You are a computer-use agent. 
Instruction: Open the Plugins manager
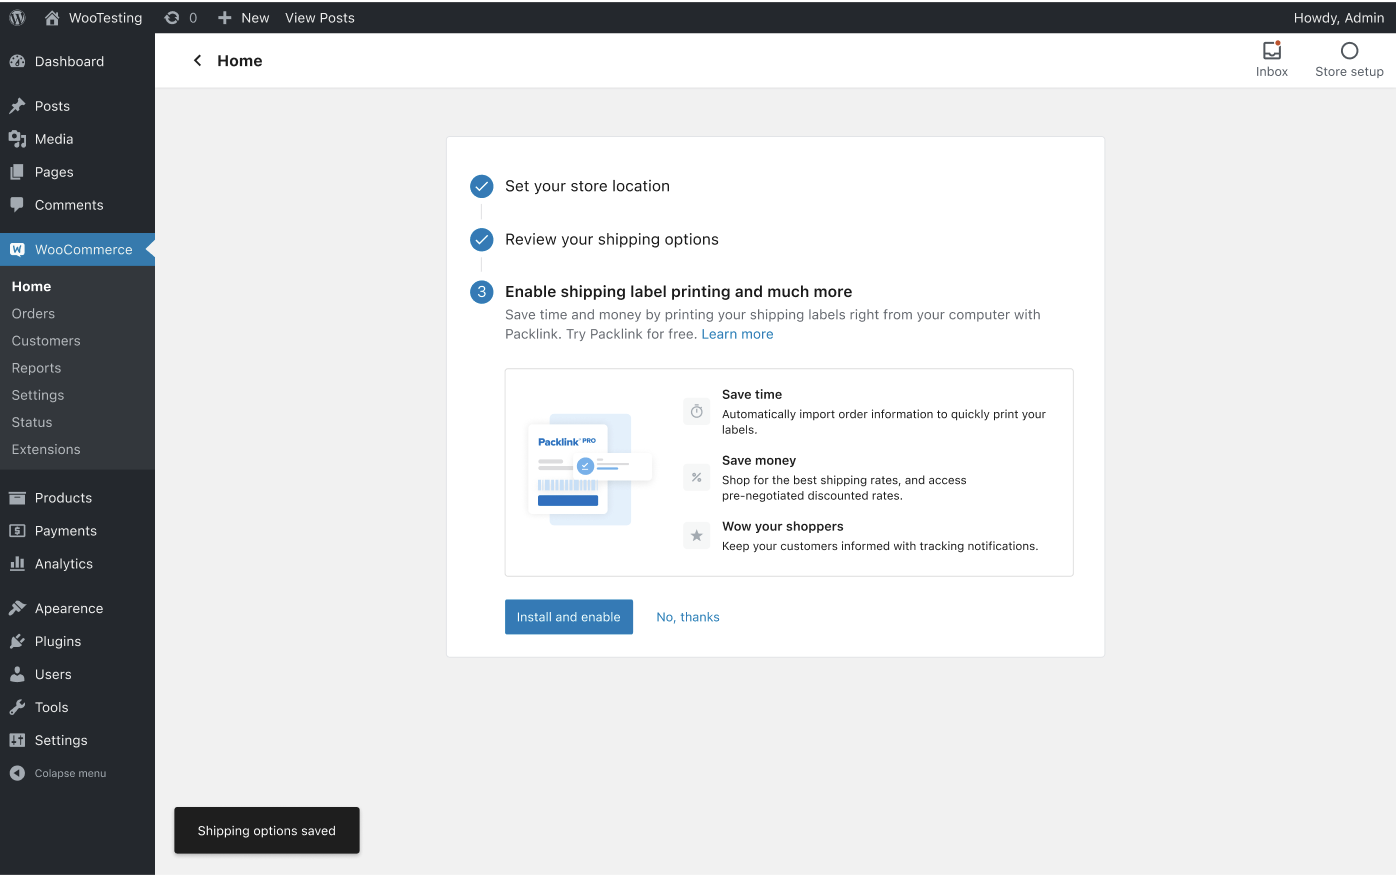[x=58, y=641]
